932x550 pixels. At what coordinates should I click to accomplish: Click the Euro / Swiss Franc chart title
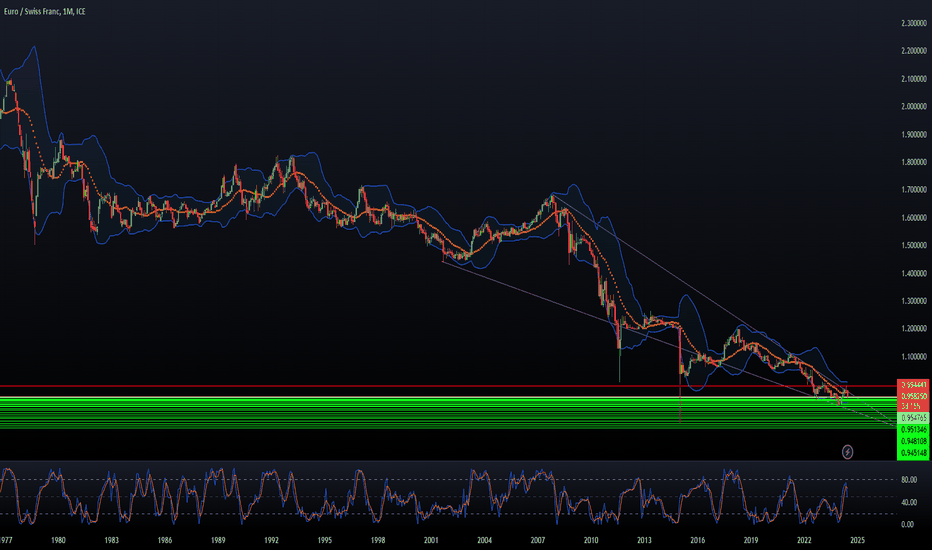tap(45, 11)
